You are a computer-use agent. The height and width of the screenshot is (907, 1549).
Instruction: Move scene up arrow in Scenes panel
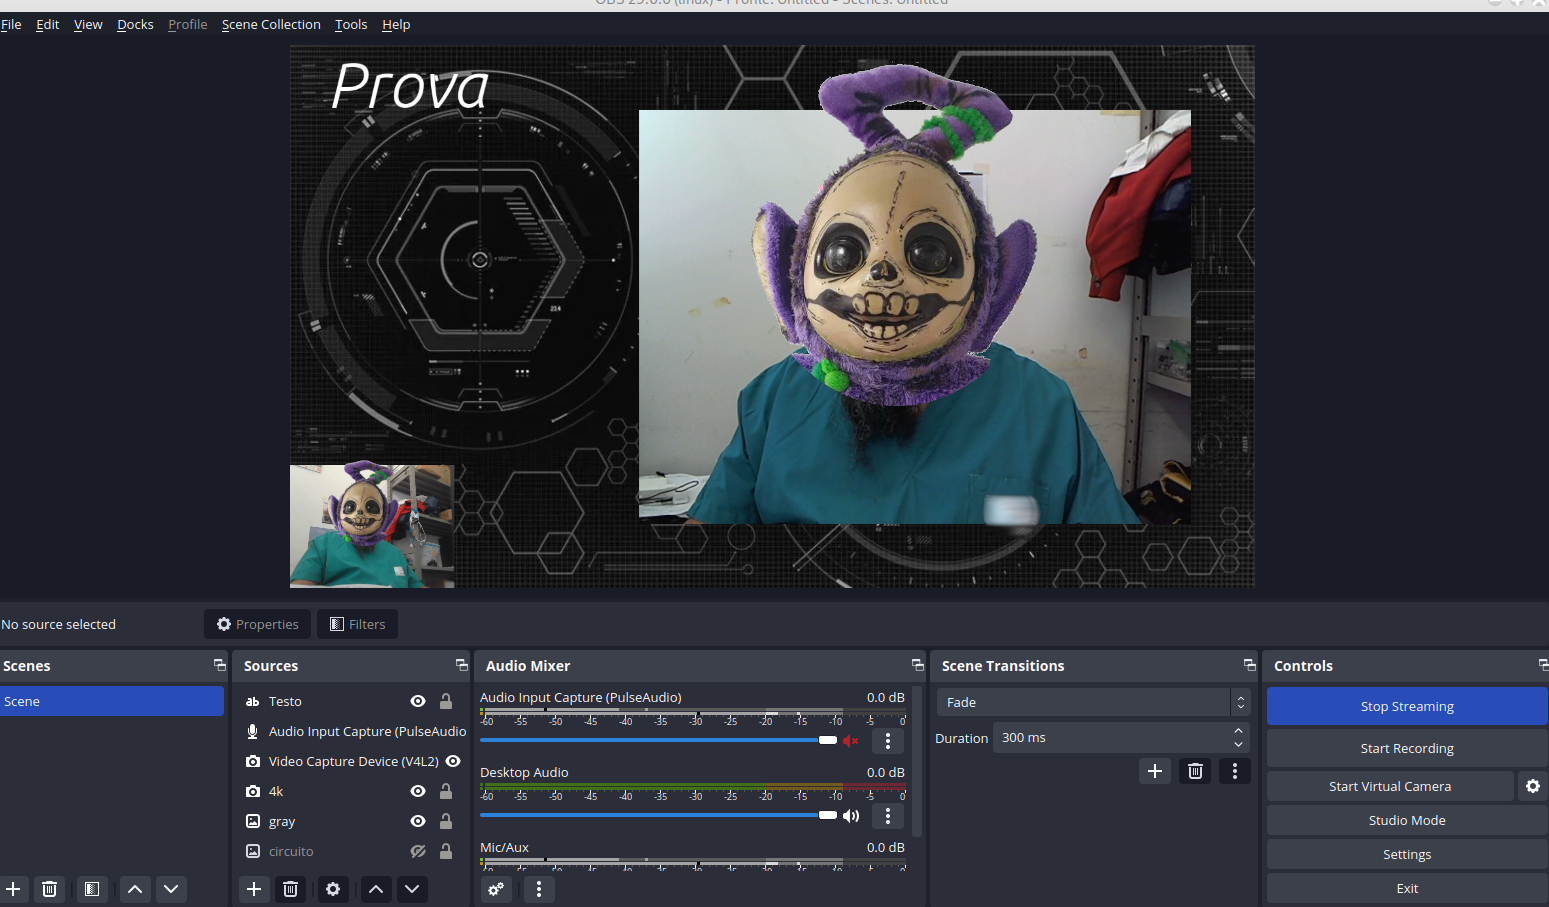click(135, 889)
